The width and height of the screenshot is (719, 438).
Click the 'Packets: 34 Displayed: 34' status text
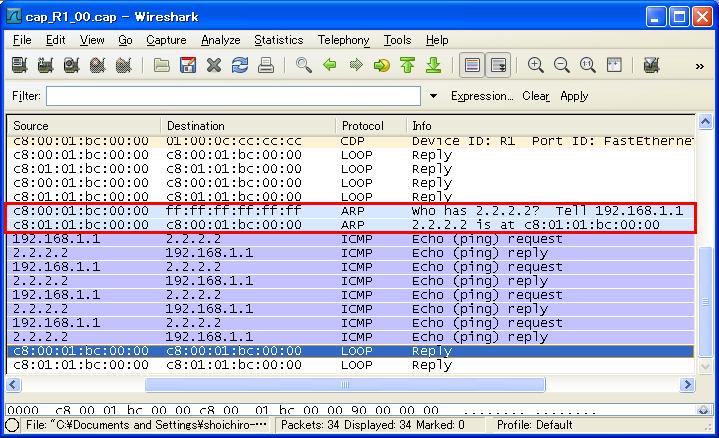click(373, 425)
